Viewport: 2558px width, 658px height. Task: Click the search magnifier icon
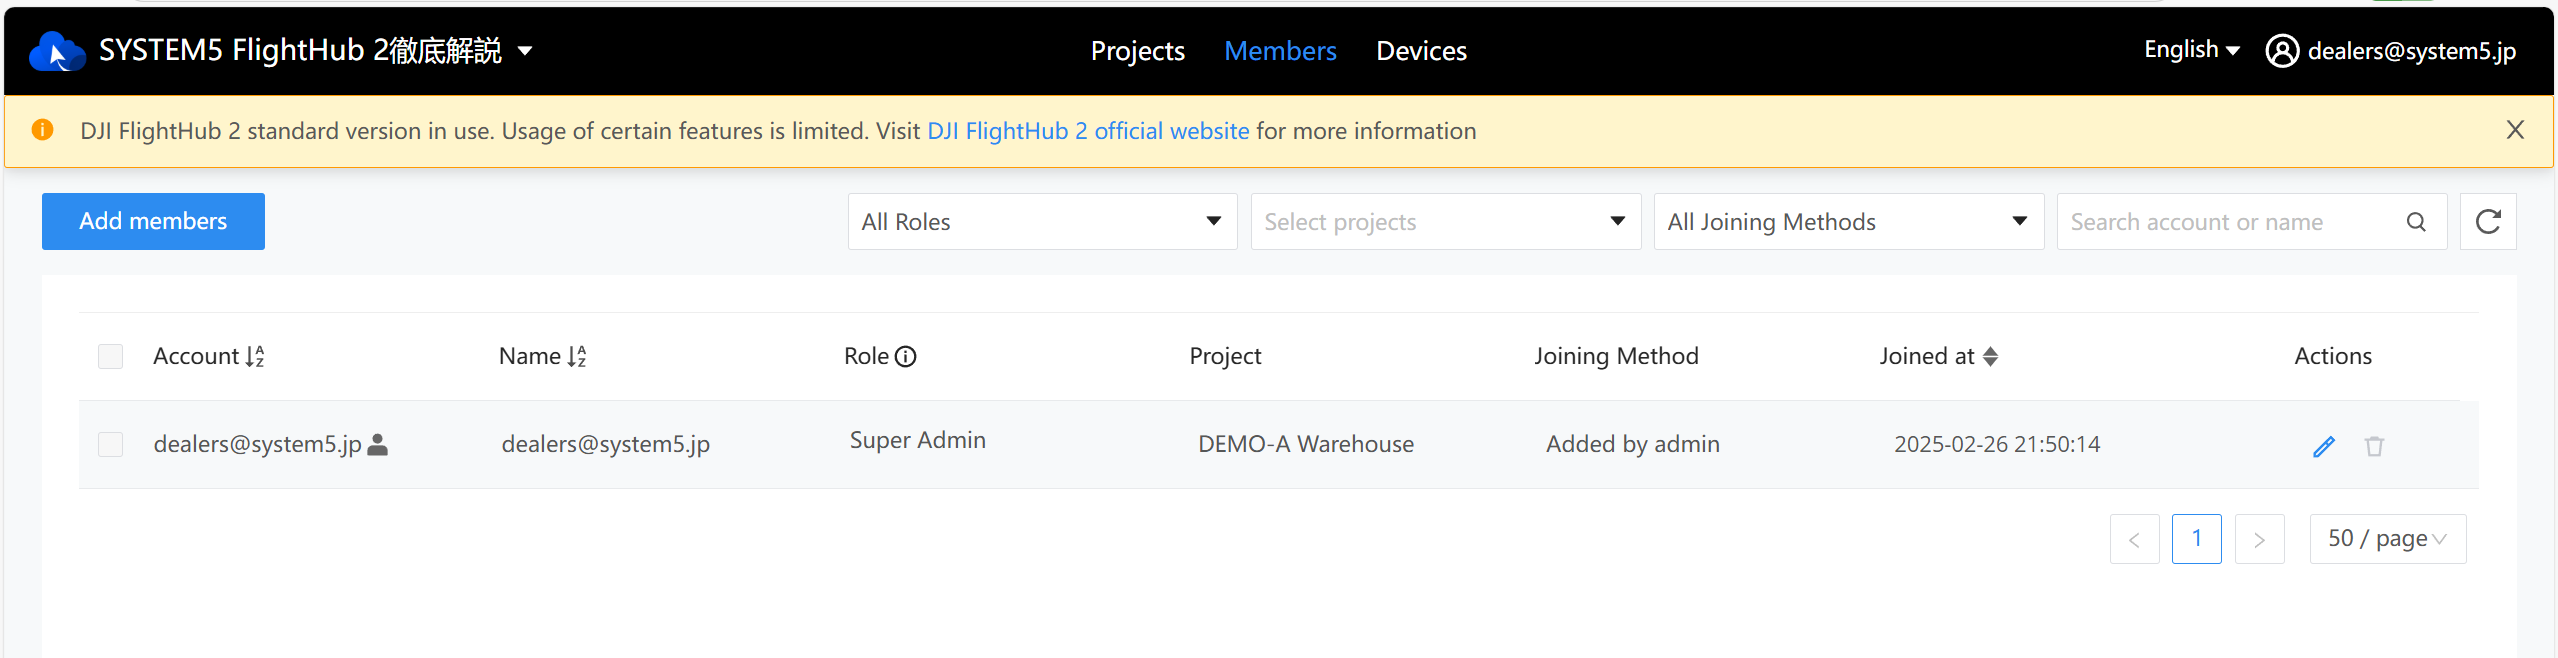(2416, 222)
